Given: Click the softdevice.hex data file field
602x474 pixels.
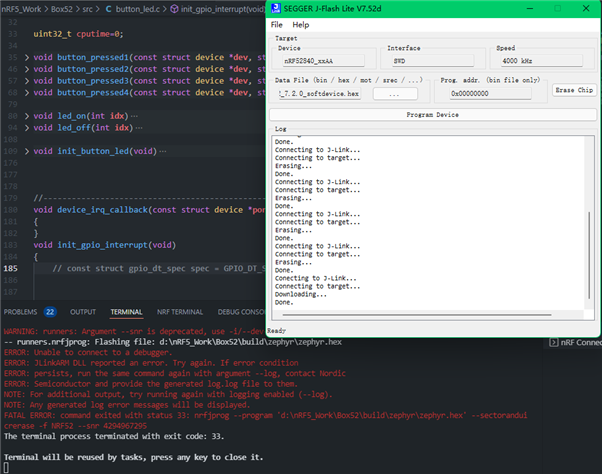Looking at the screenshot, I should [319, 94].
